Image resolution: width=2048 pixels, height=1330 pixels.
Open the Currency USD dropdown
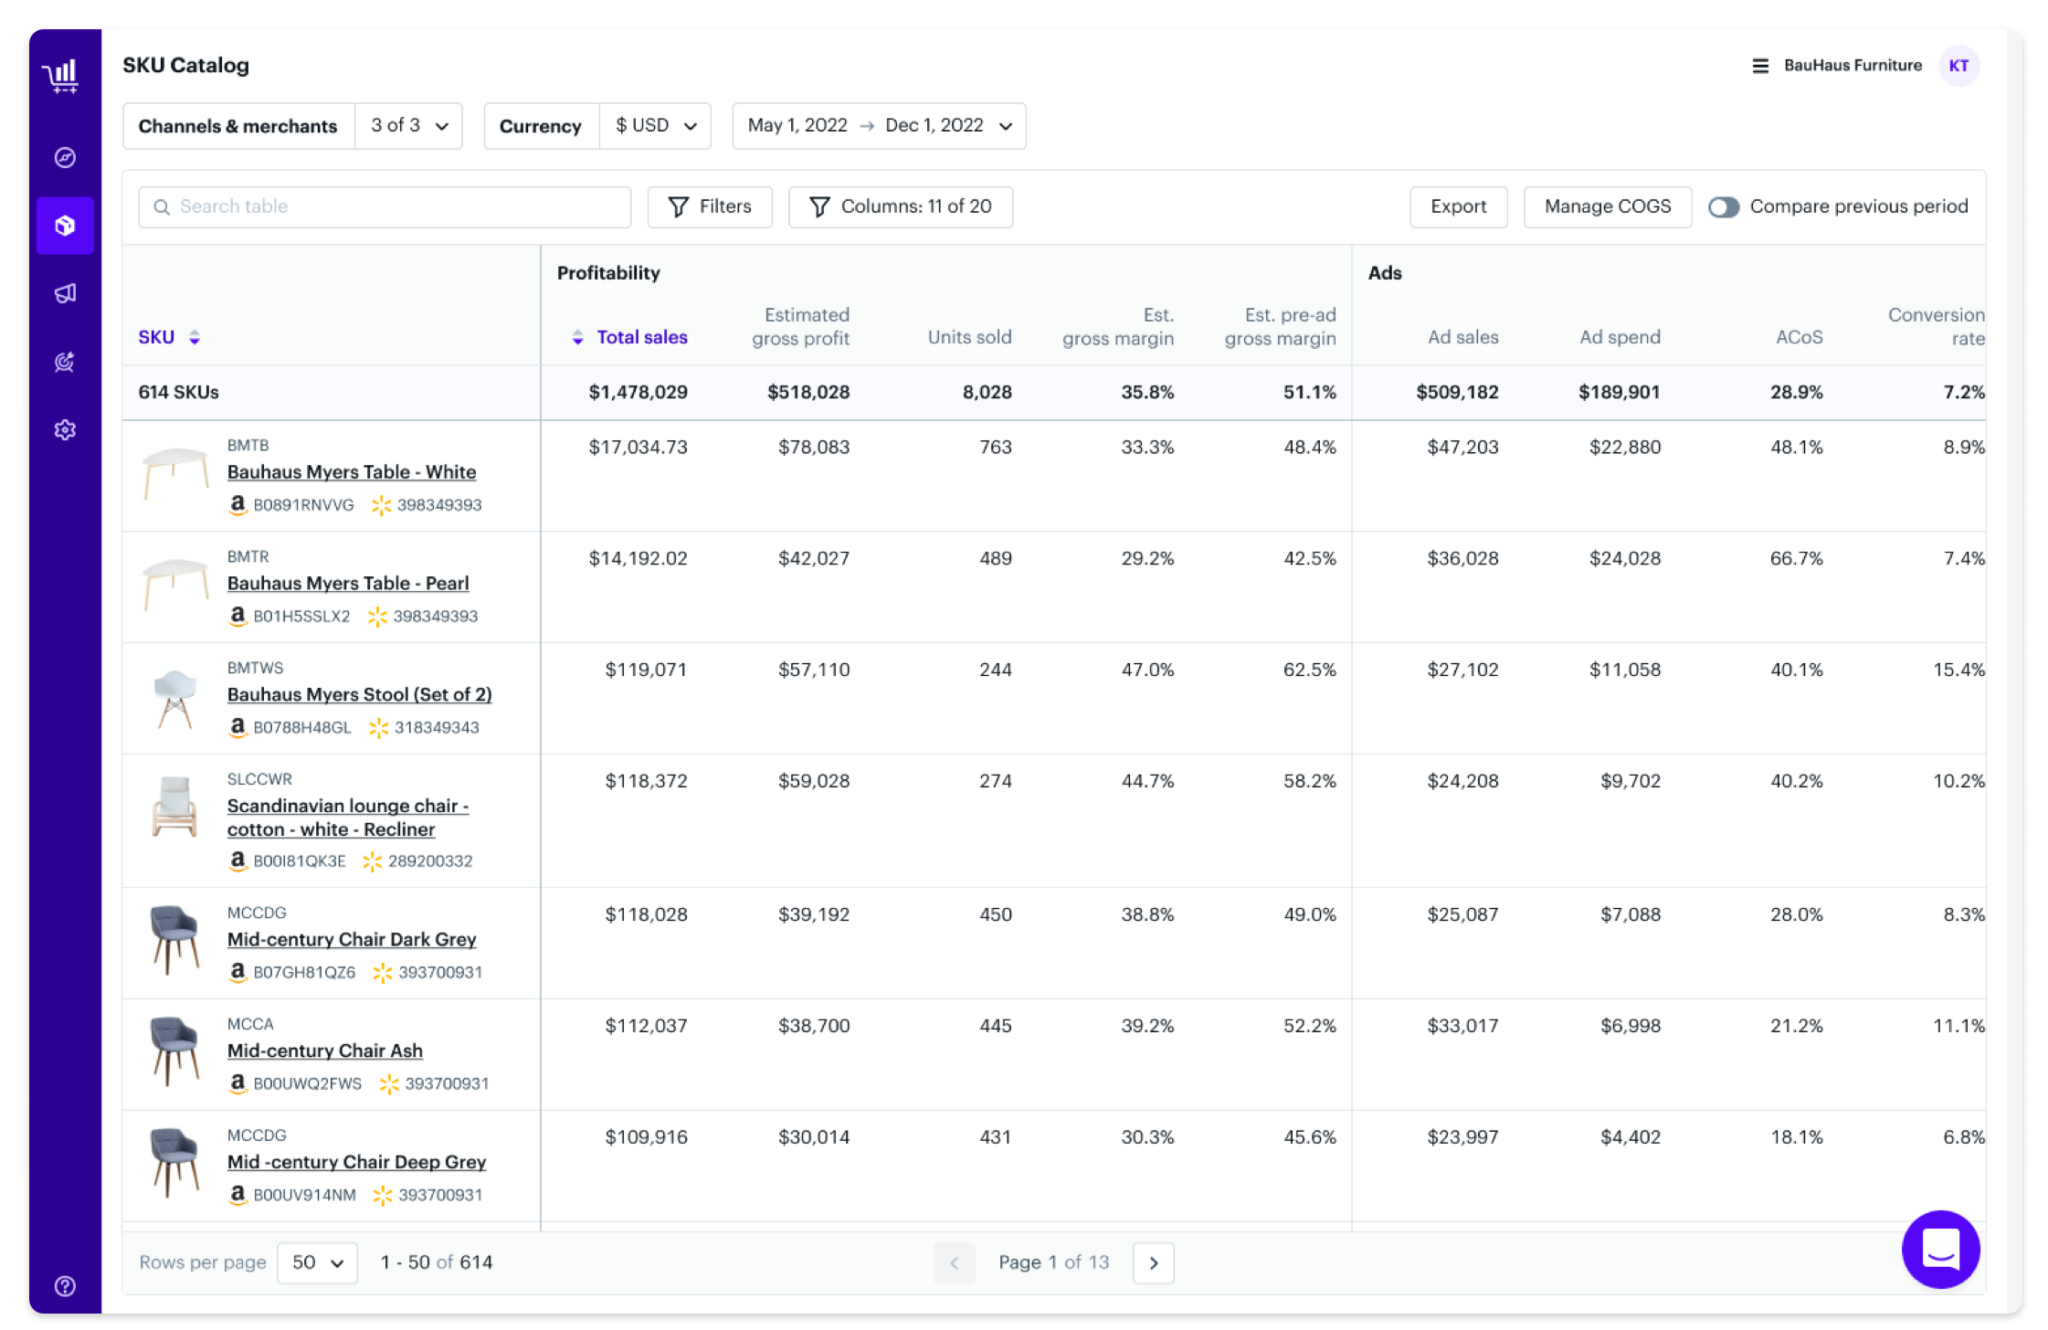[655, 126]
